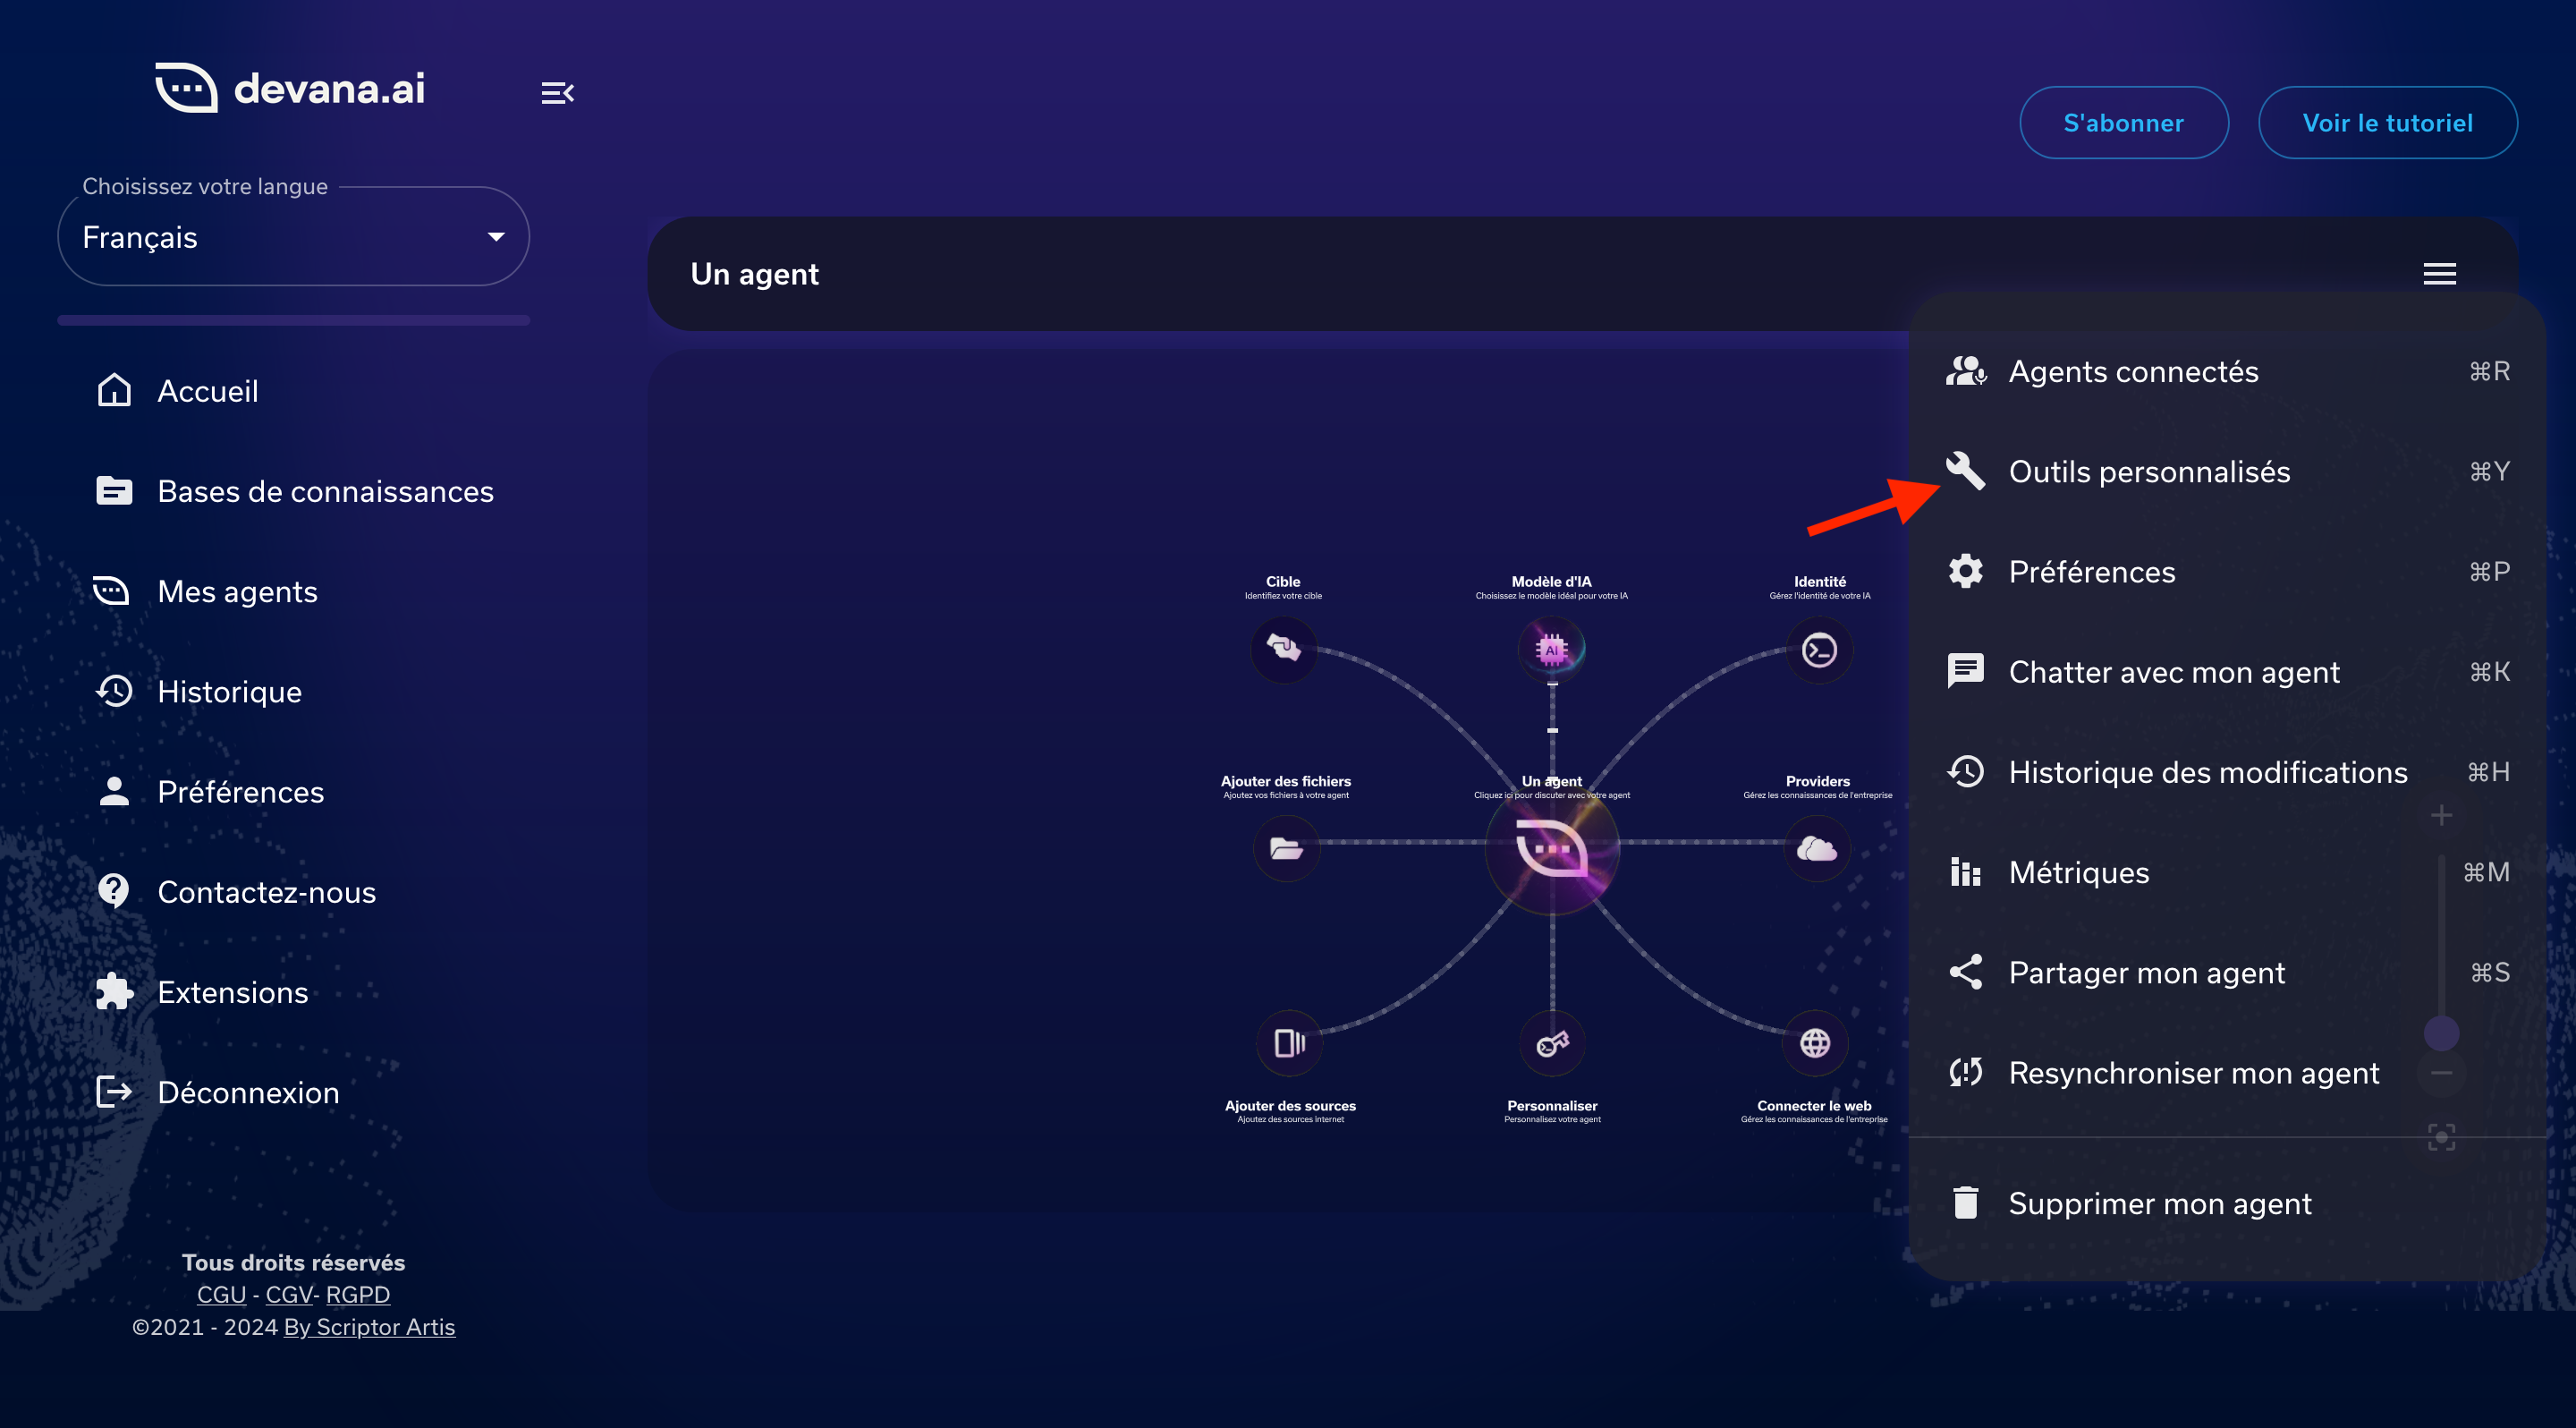Open the Modèle d'IA chip icon

click(1553, 650)
